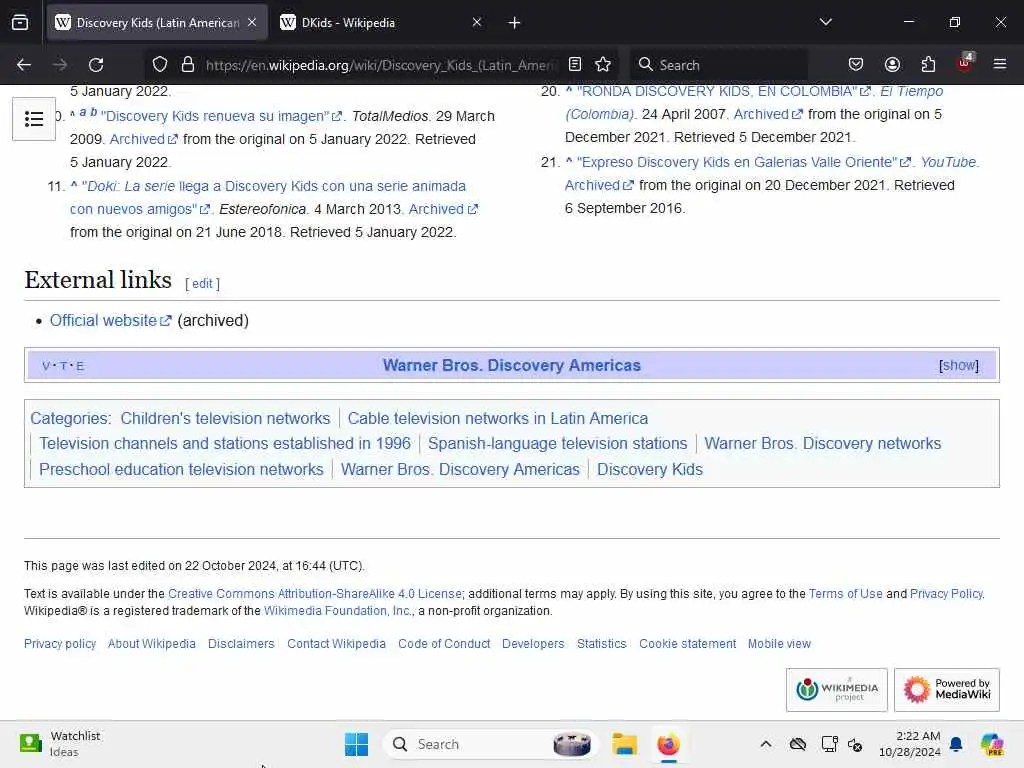Click the Windows taskbar Search field
The height and width of the screenshot is (768, 1024).
[x=490, y=744]
